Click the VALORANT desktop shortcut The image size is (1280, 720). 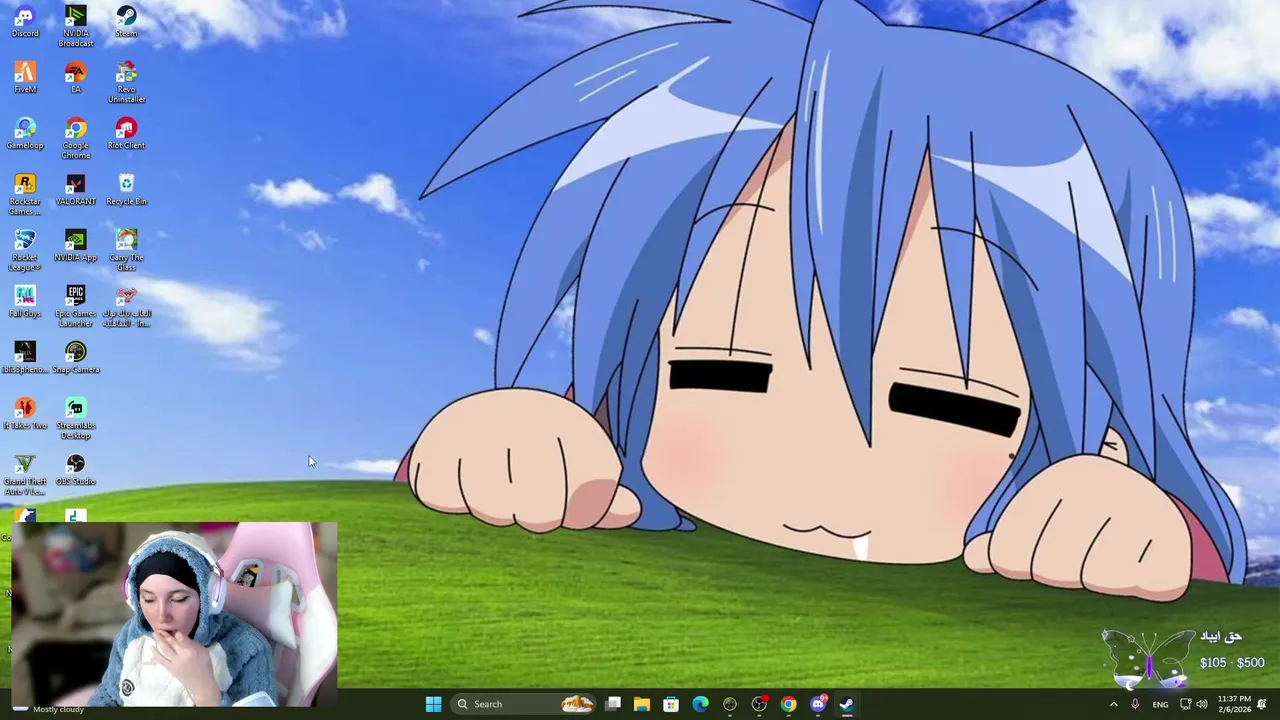pyautogui.click(x=76, y=190)
